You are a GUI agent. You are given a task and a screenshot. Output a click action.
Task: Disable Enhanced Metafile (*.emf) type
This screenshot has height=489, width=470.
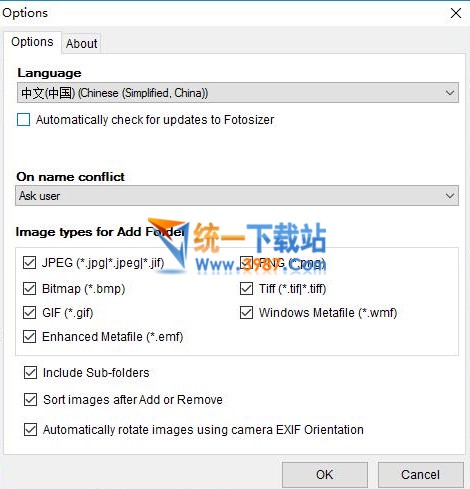29,337
